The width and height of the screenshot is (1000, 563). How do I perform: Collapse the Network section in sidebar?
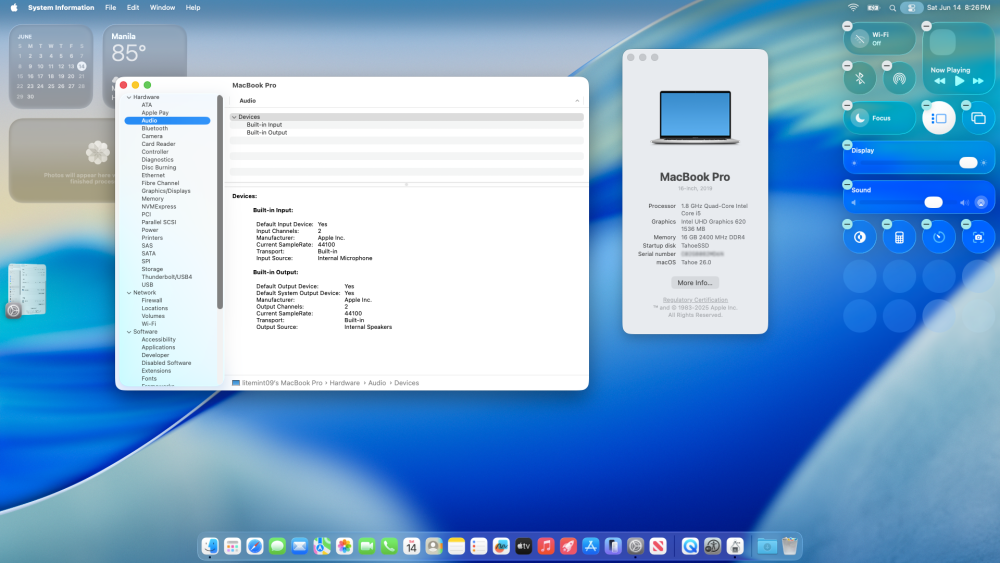pos(129,293)
